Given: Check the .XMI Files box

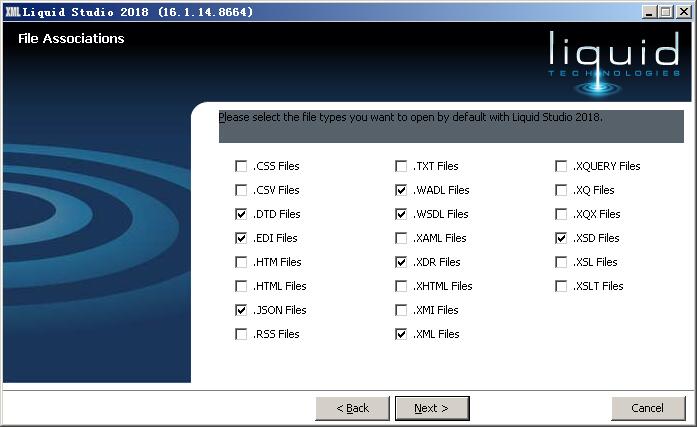Looking at the screenshot, I should point(401,310).
